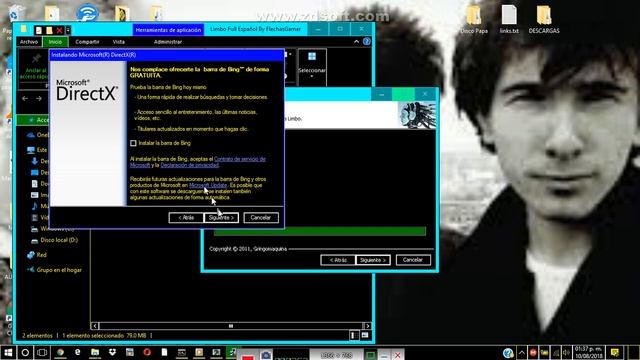The image size is (640, 360).
Task: Click the clock showing 01:37 p. m.
Action: click(x=589, y=353)
